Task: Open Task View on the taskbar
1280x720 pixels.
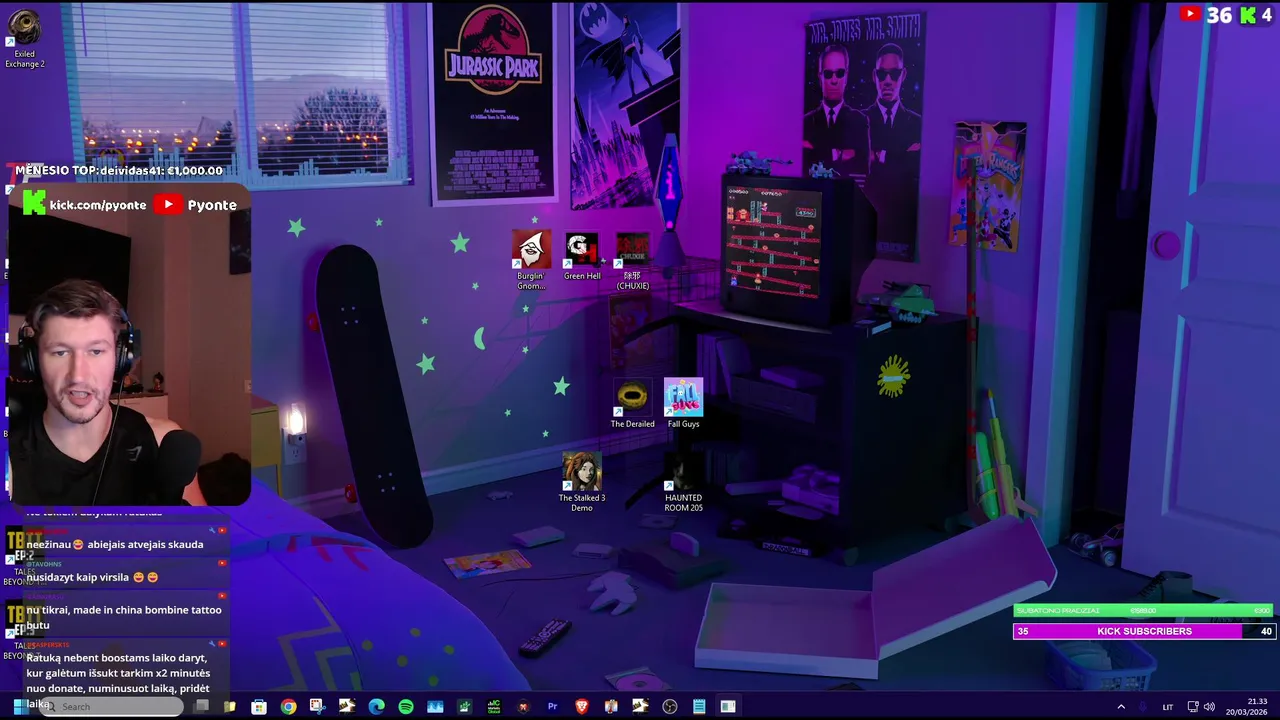Action: pyautogui.click(x=201, y=706)
